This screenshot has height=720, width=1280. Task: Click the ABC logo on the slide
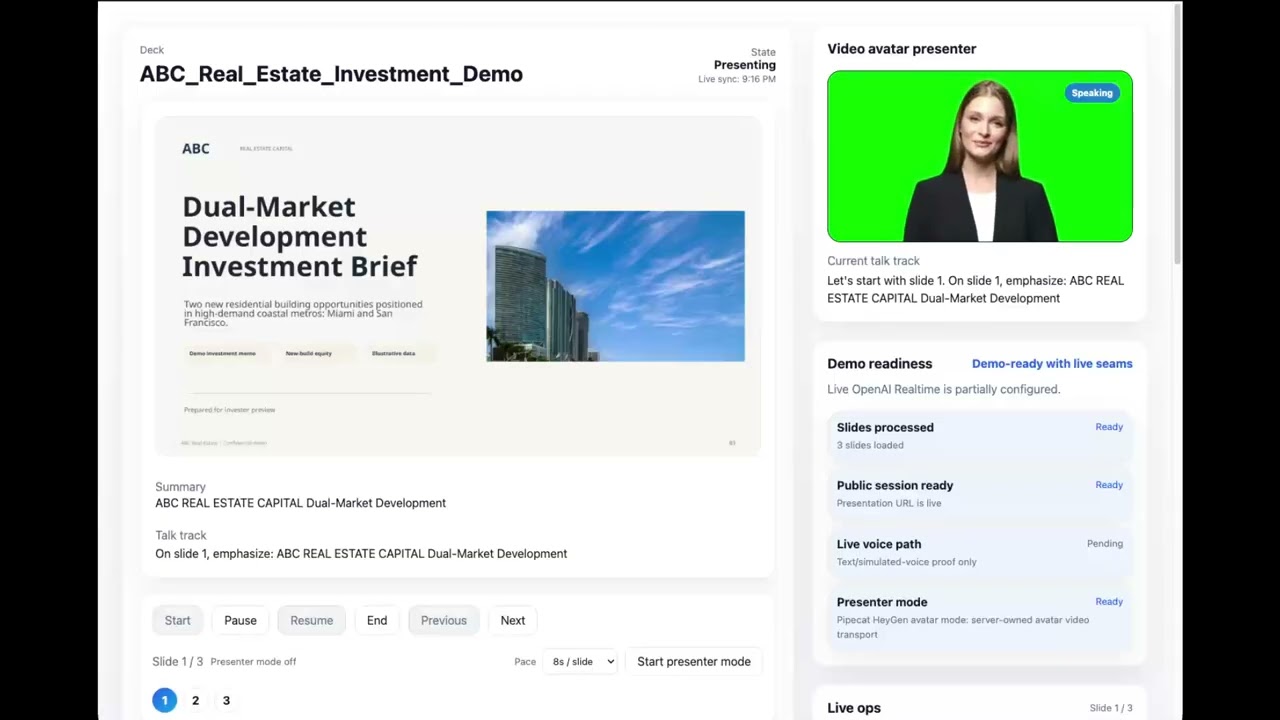[196, 148]
